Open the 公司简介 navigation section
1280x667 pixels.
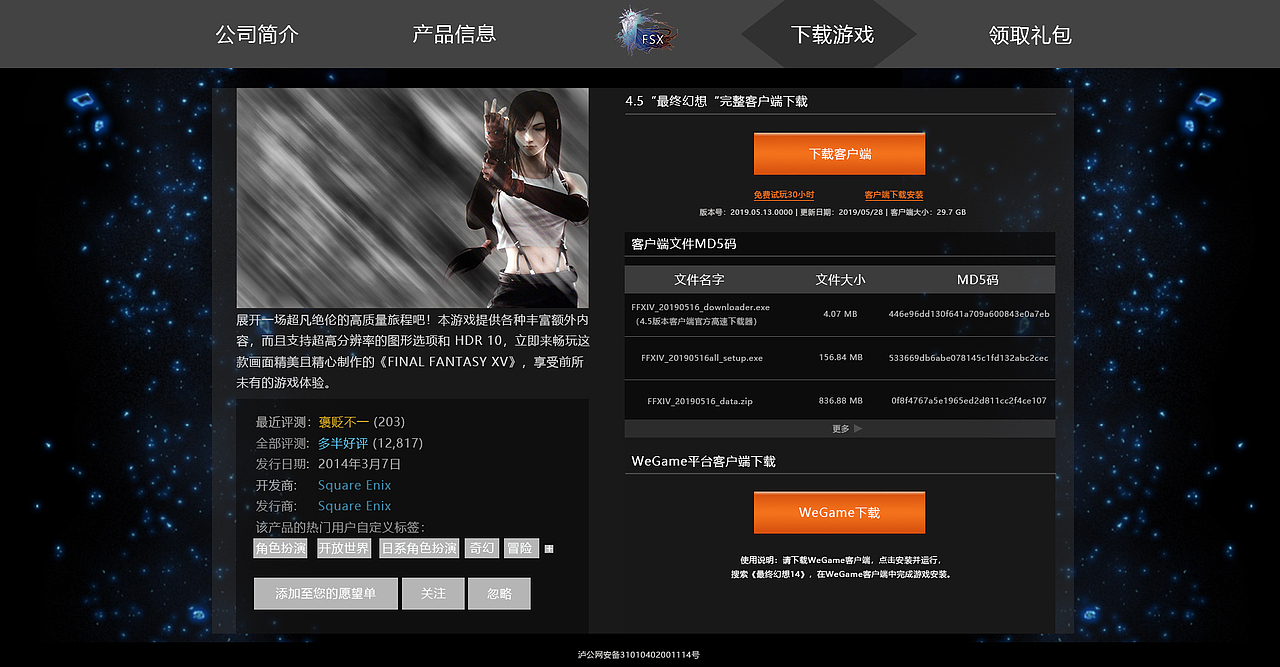[257, 33]
